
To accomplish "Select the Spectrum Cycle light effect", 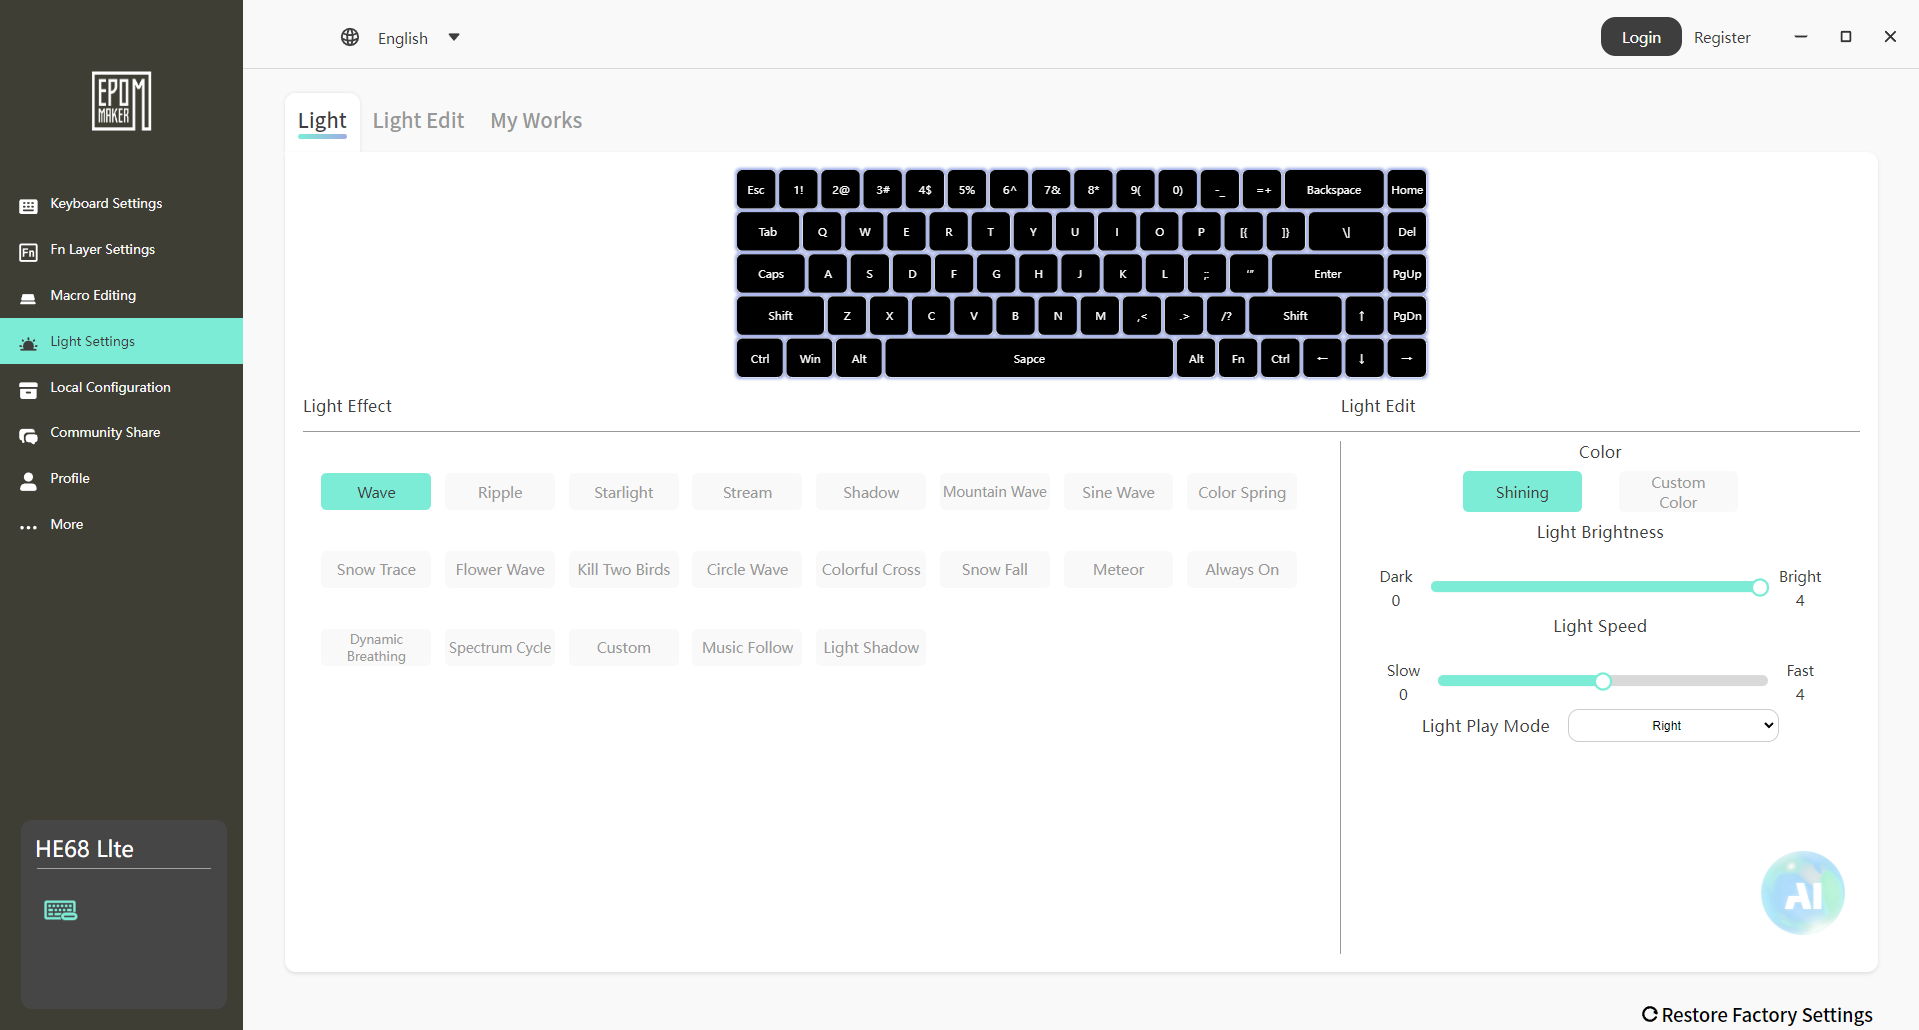I will 500,647.
